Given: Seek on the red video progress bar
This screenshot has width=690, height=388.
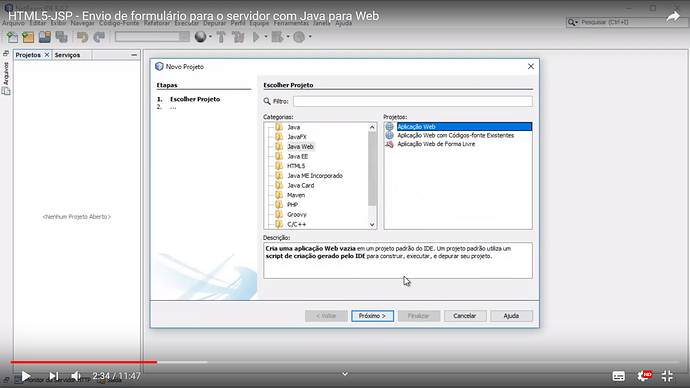Looking at the screenshot, I should click(84, 362).
